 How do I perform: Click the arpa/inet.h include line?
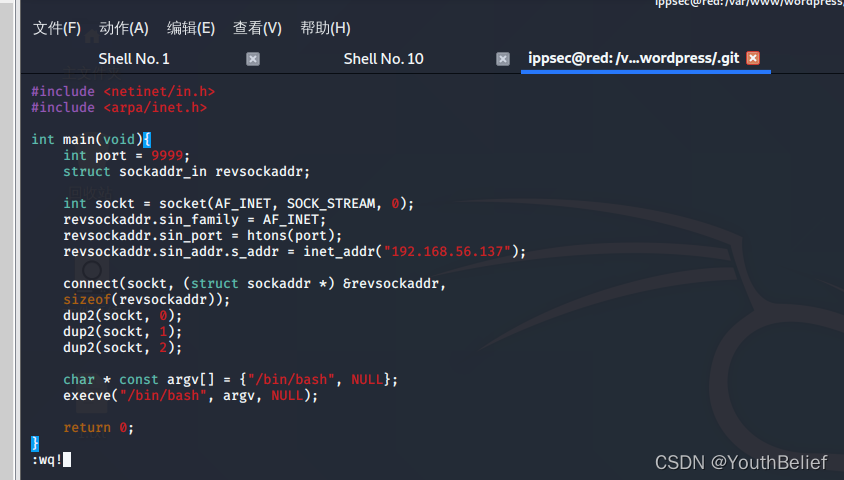pyautogui.click(x=119, y=108)
